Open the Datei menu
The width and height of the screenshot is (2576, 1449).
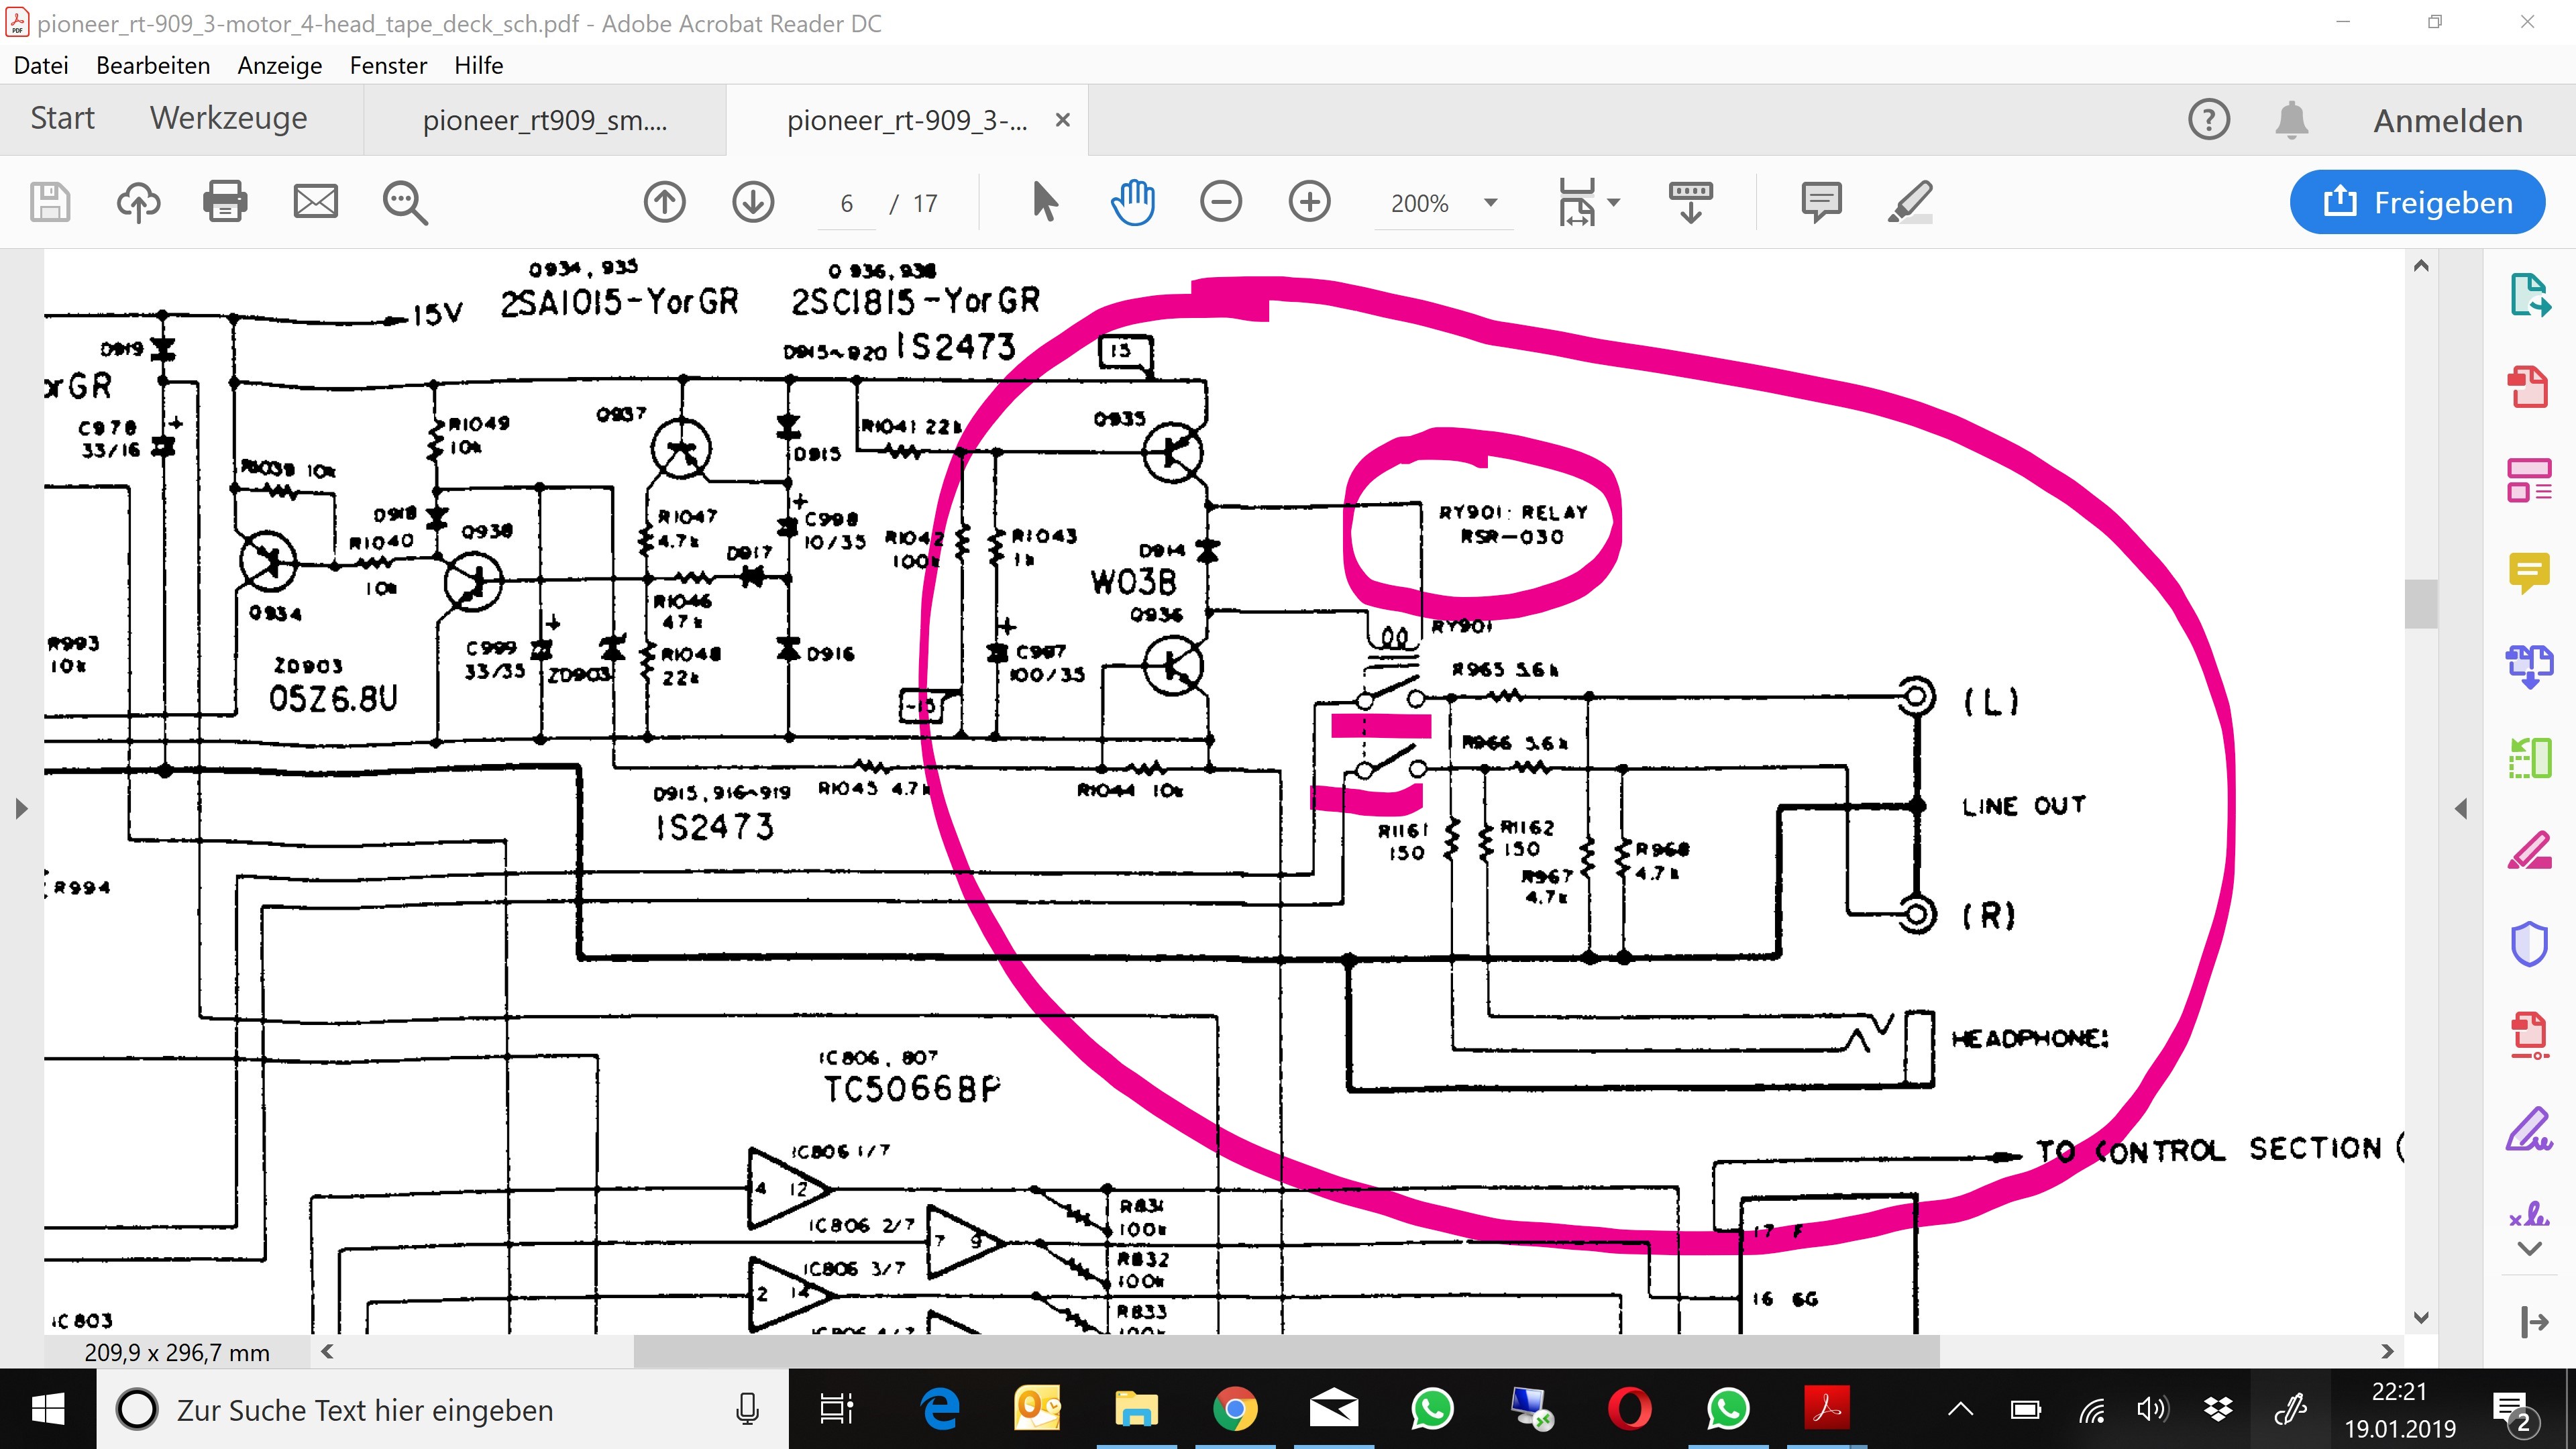coord(41,65)
